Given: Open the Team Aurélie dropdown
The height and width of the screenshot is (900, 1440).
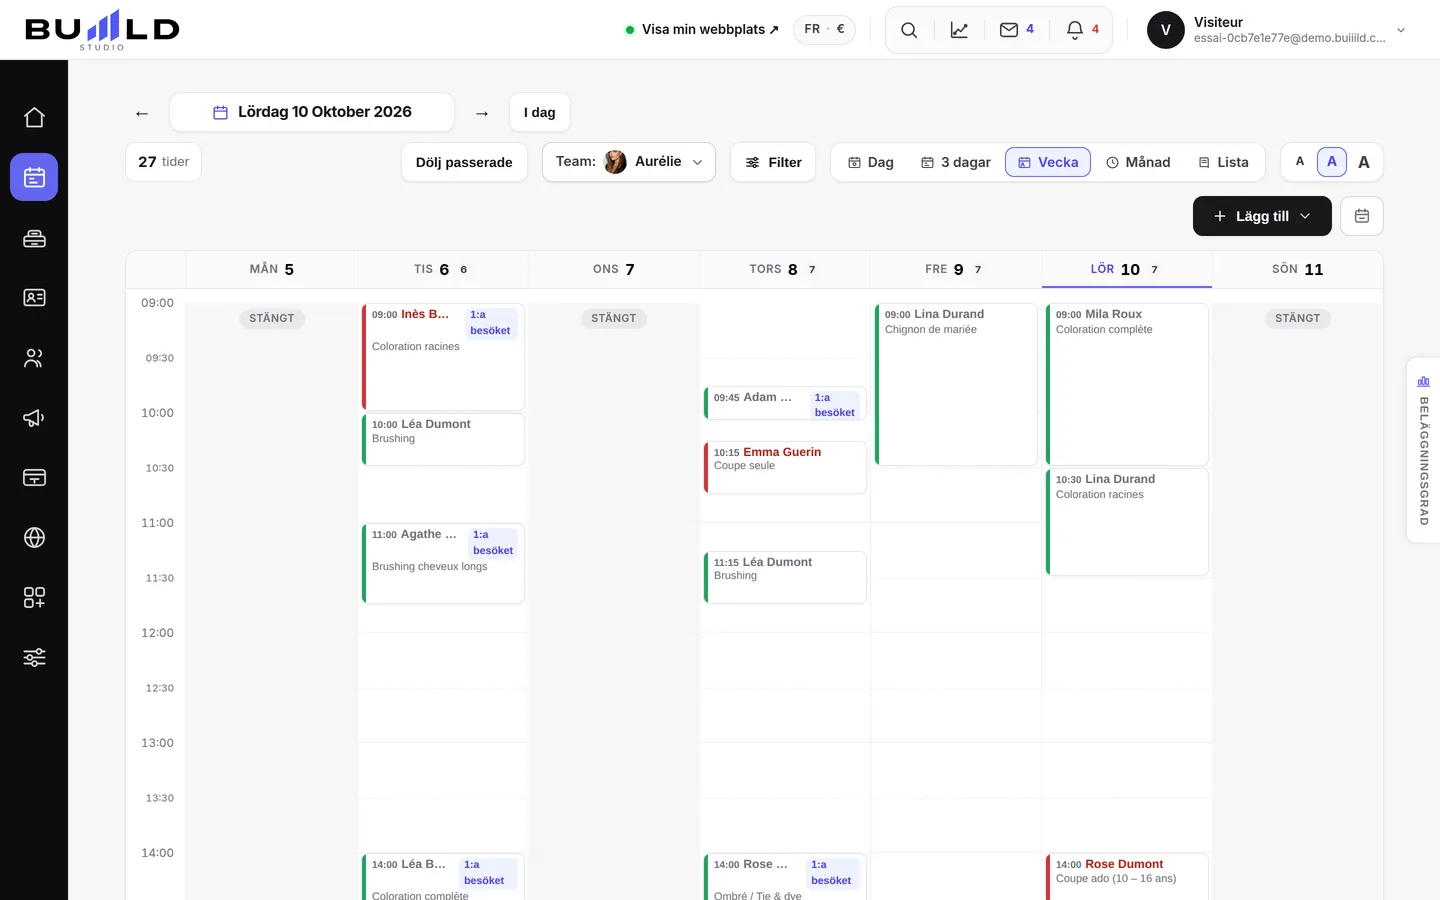Looking at the screenshot, I should [629, 162].
